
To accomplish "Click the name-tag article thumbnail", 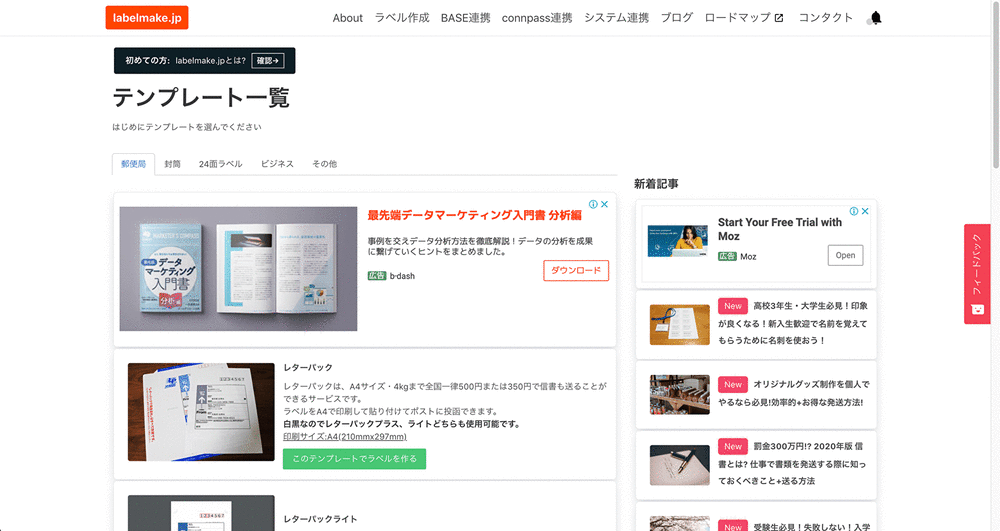I will pyautogui.click(x=679, y=324).
